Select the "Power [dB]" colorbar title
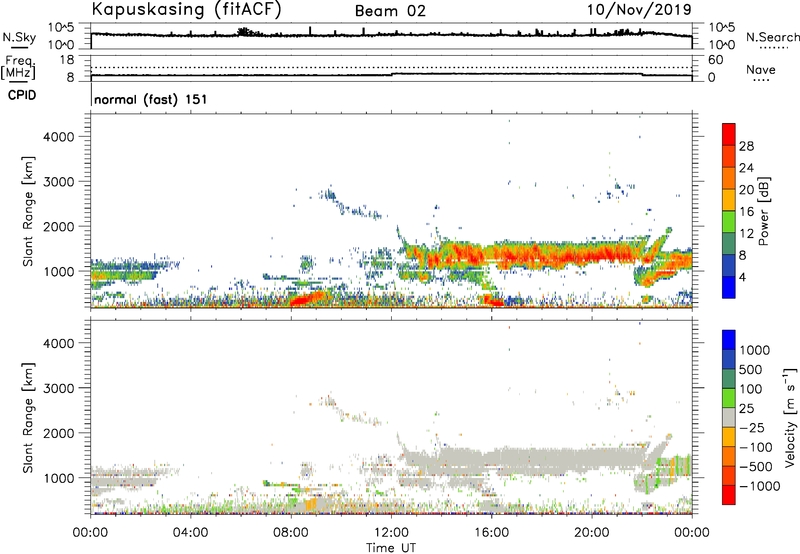This screenshot has width=800, height=554. click(763, 211)
